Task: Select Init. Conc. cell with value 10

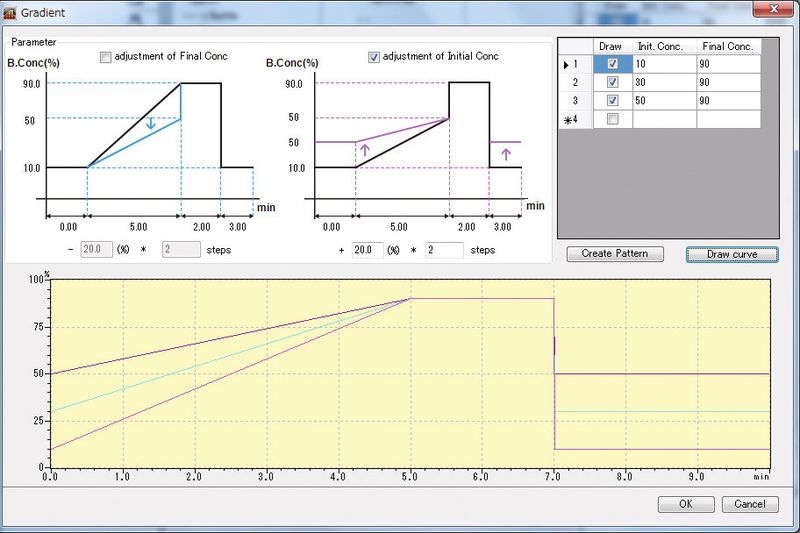Action: [665, 64]
